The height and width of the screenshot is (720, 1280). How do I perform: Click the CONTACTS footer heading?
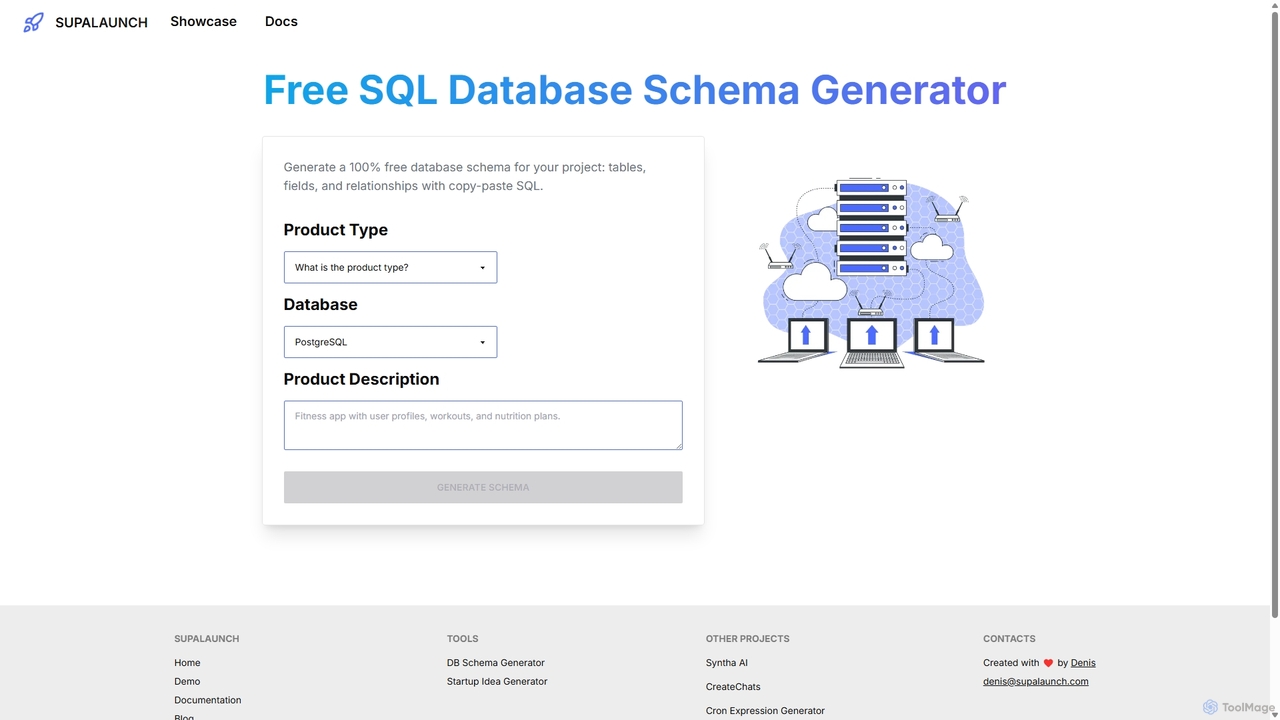(1009, 638)
